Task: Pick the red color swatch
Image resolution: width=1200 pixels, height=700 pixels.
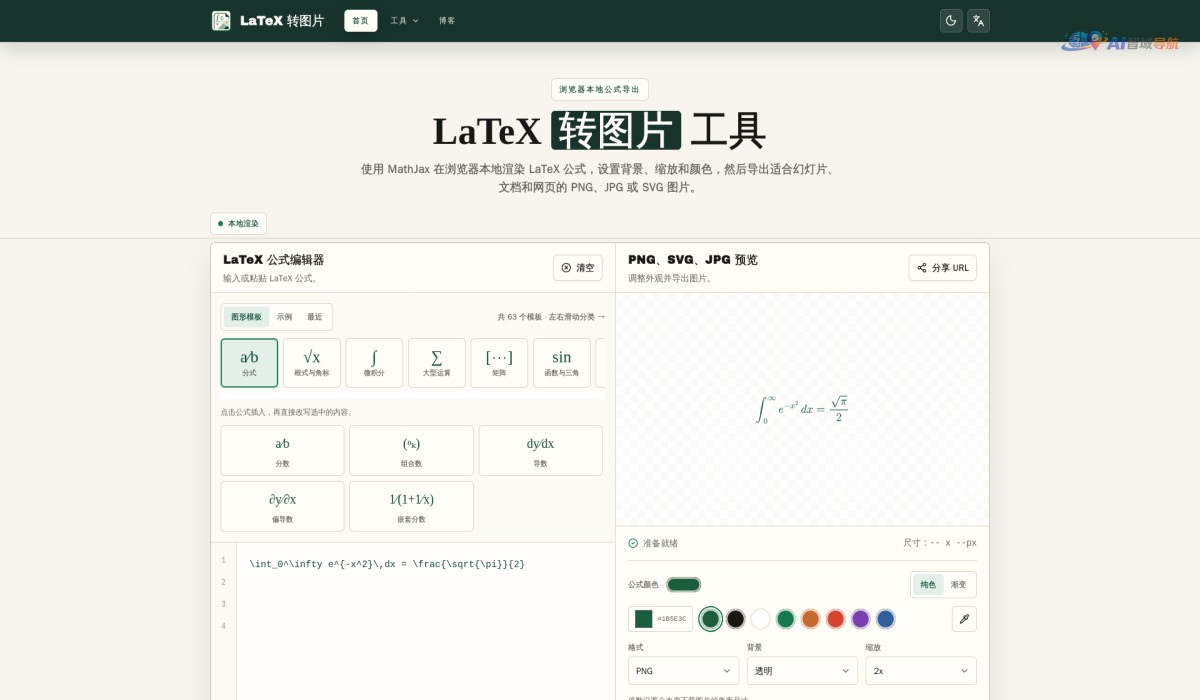Action: [835, 619]
